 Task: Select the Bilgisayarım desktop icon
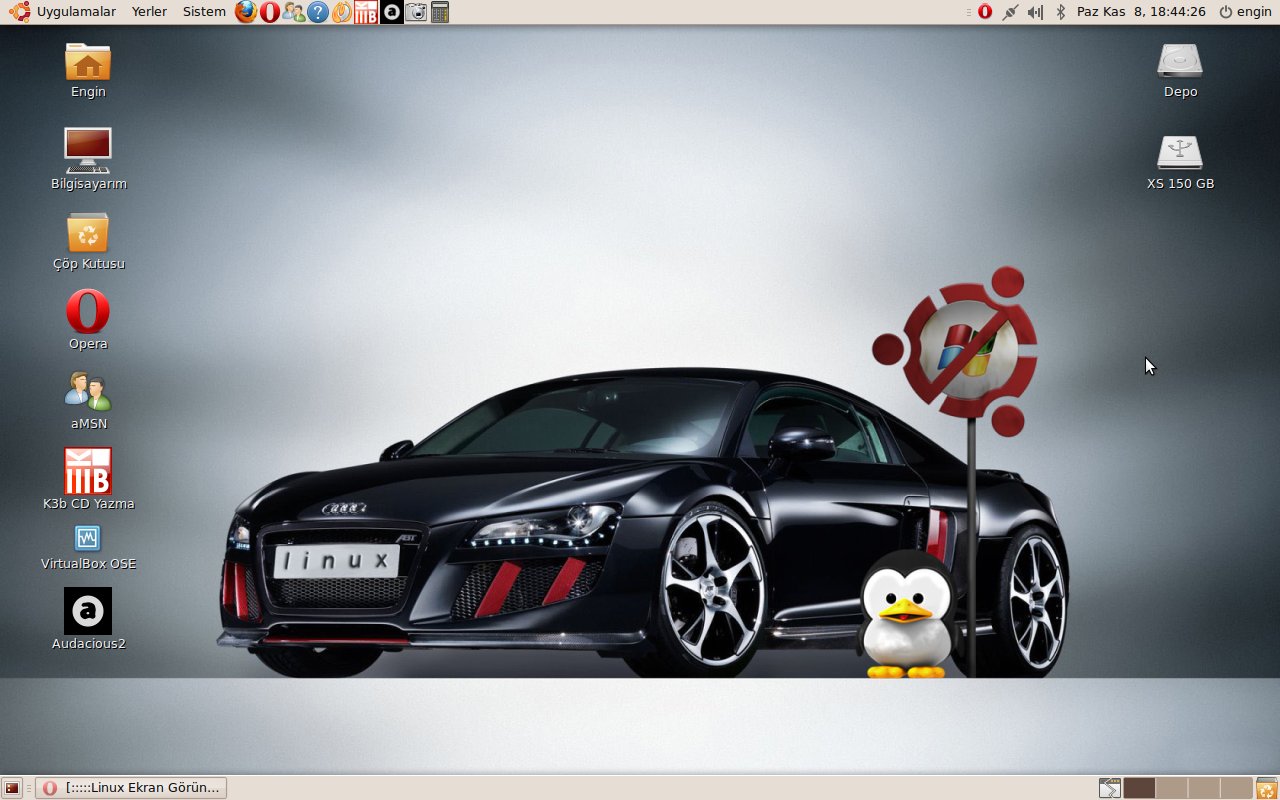point(88,159)
